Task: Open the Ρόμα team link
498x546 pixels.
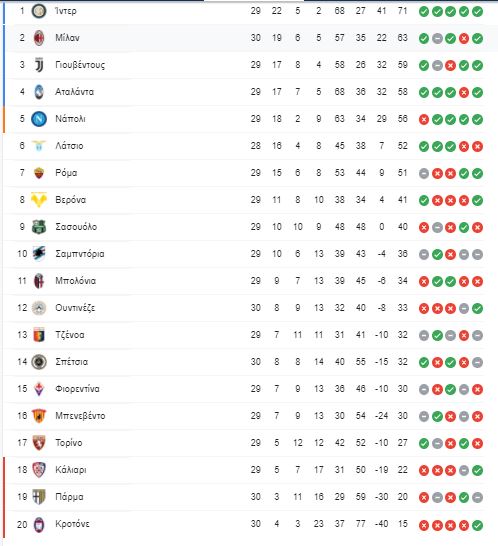Action: coord(66,173)
